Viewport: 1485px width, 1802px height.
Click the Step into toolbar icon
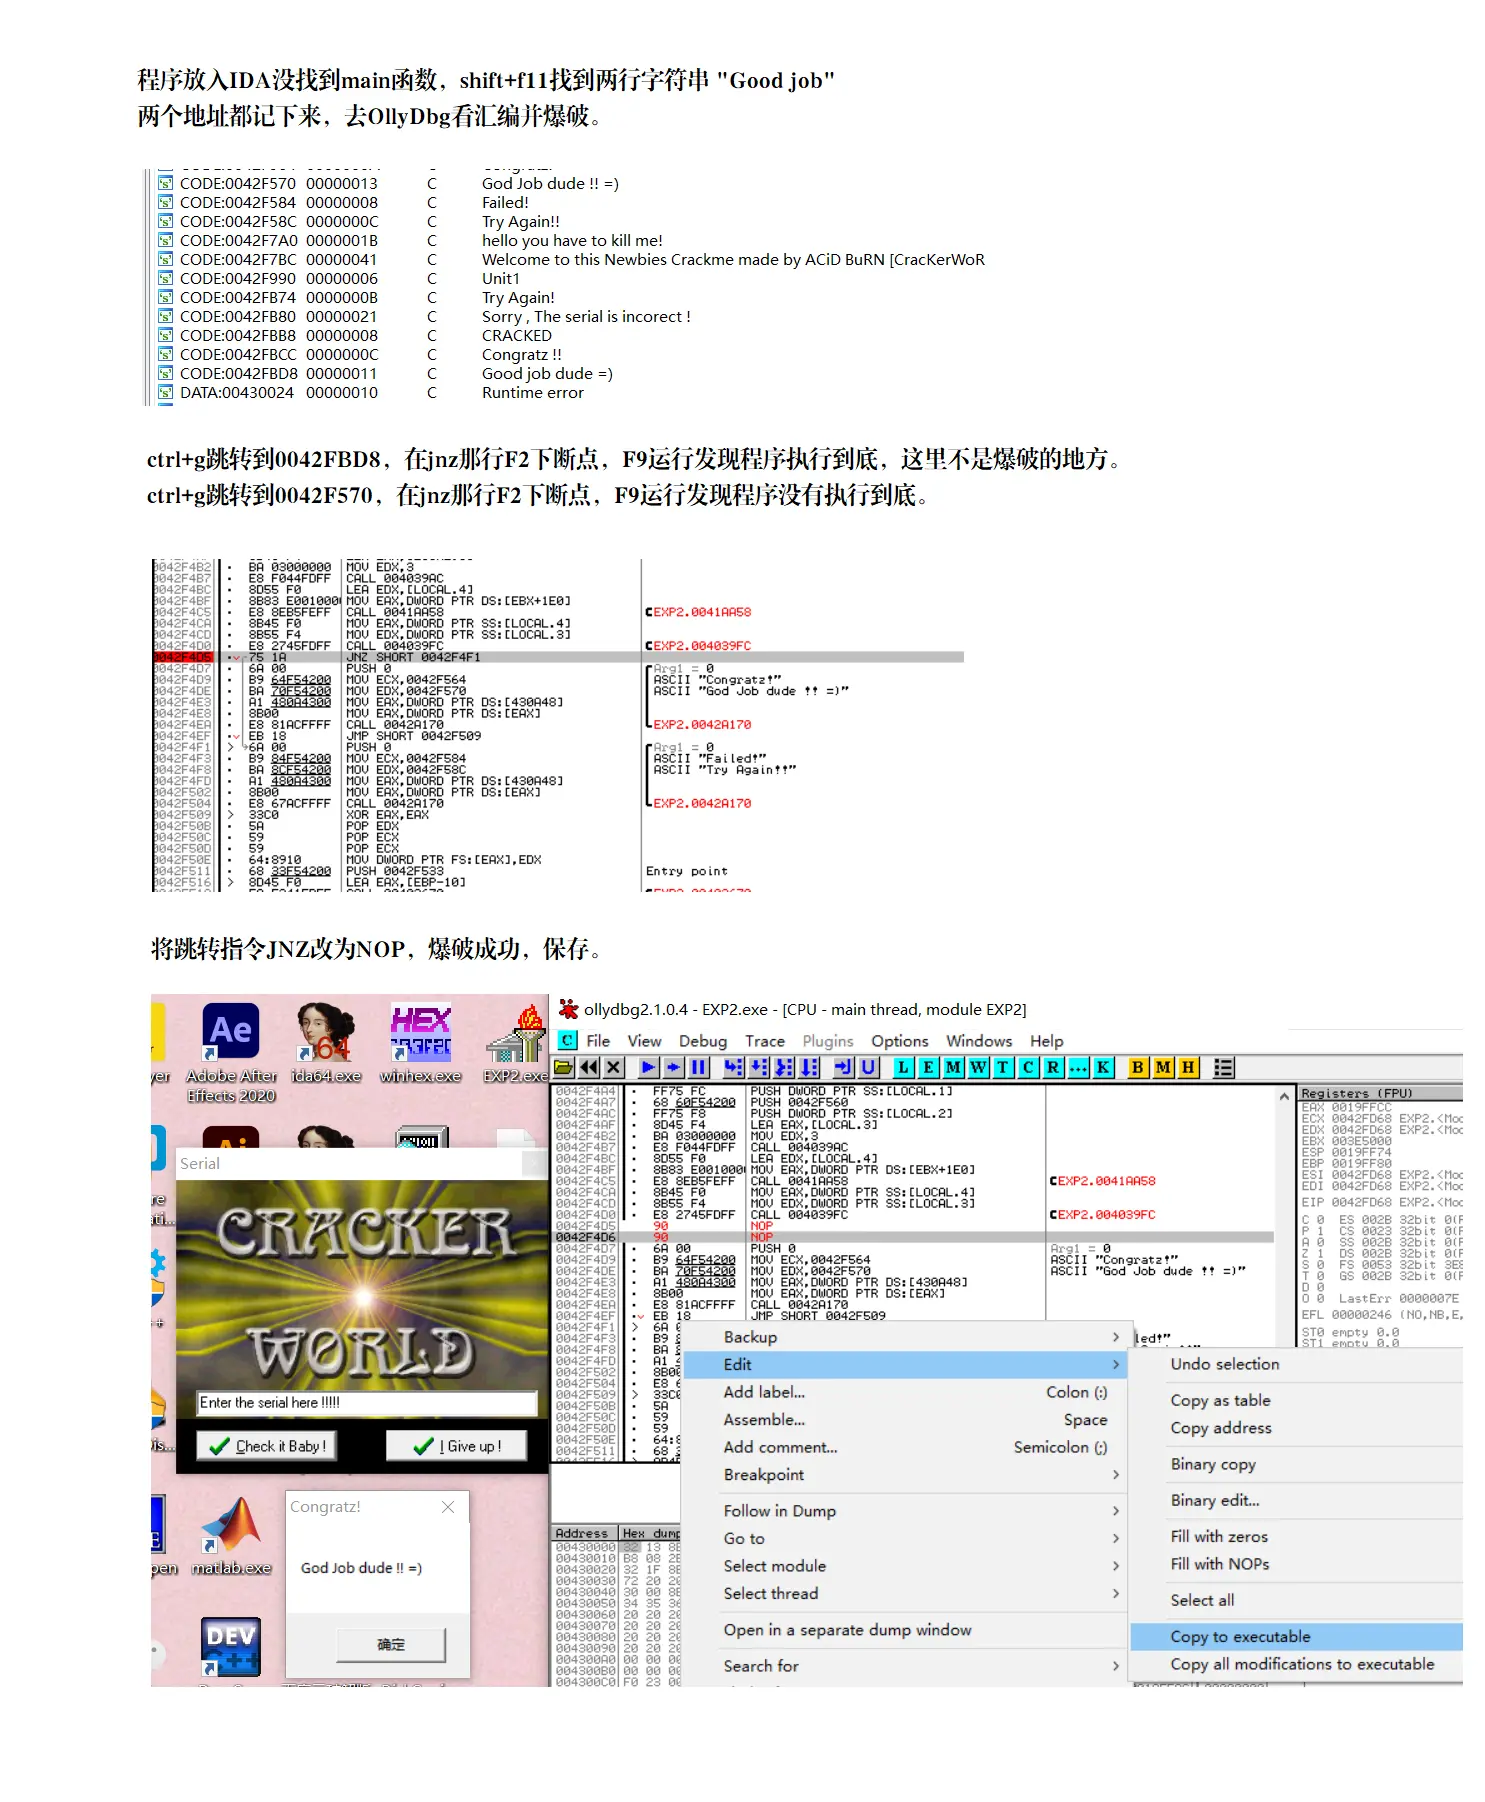pos(733,1067)
